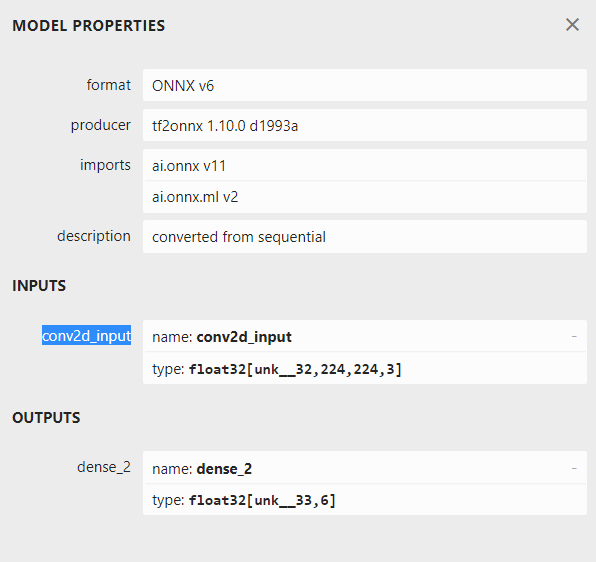Click the highlighted conv2d_input label
This screenshot has width=596, height=562.
click(x=86, y=336)
